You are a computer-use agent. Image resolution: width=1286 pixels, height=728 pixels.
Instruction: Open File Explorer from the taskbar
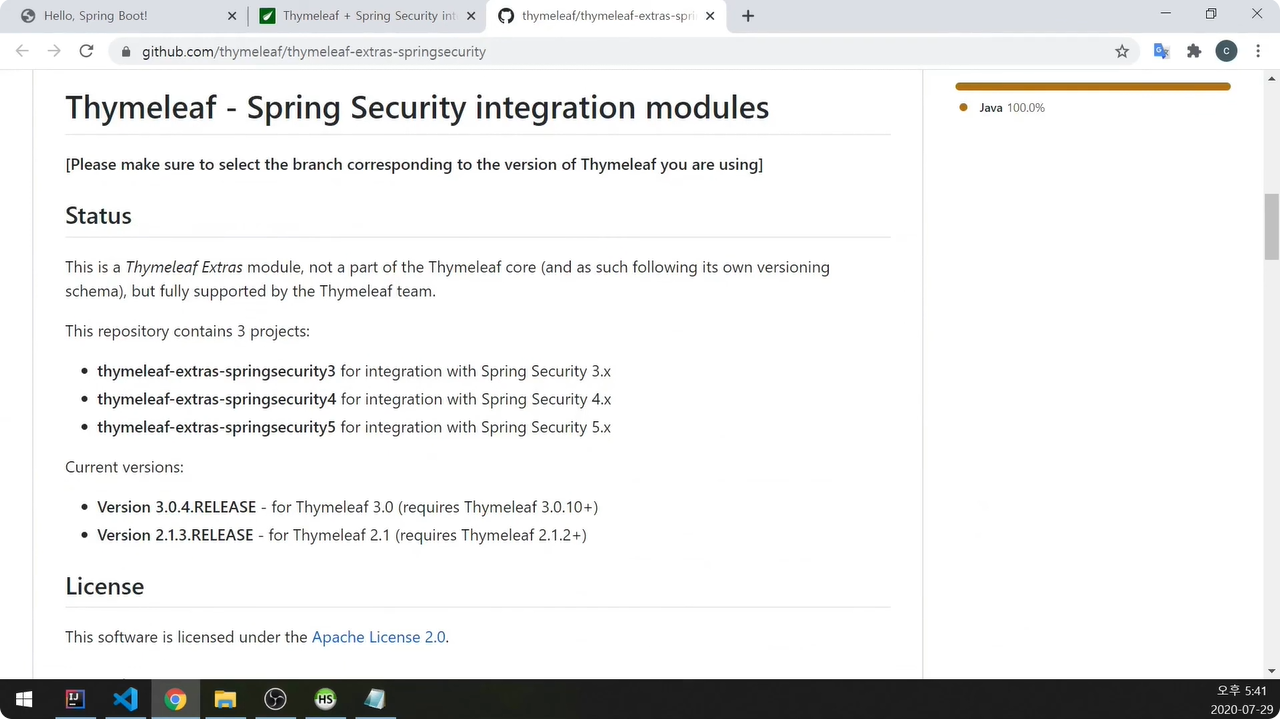point(225,699)
